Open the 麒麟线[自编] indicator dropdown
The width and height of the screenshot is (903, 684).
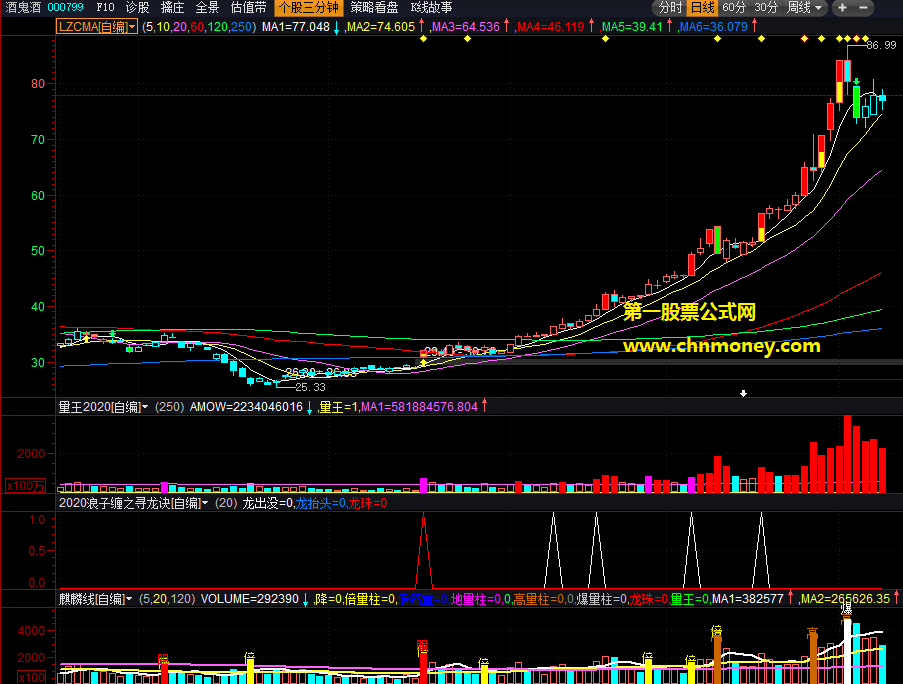(x=95, y=599)
